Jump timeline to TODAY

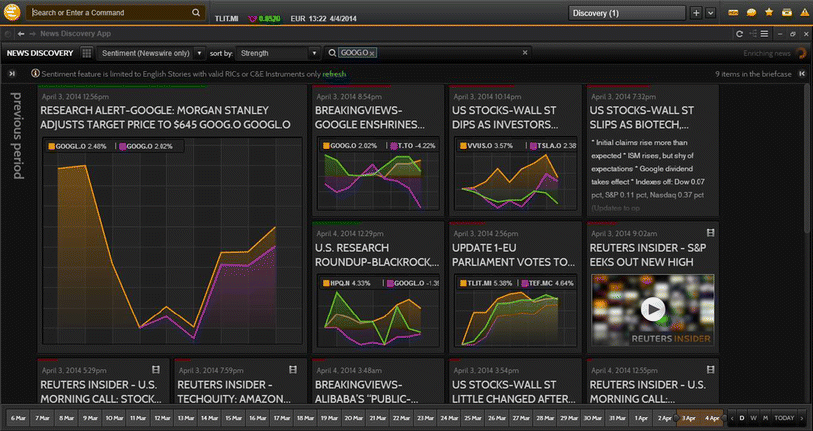click(x=784, y=418)
